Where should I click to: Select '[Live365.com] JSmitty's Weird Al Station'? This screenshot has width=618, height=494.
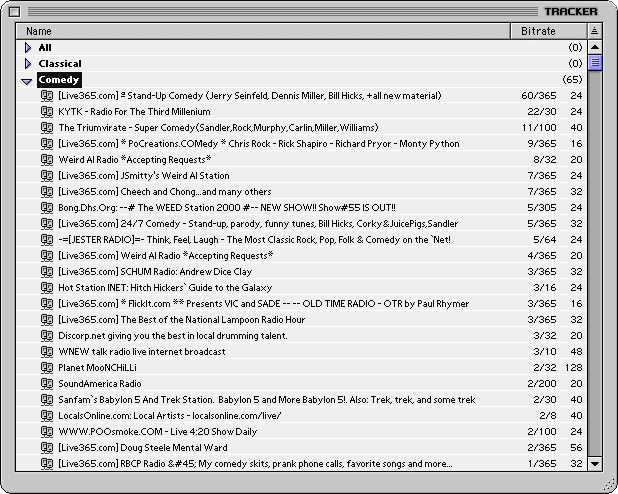coord(144,175)
